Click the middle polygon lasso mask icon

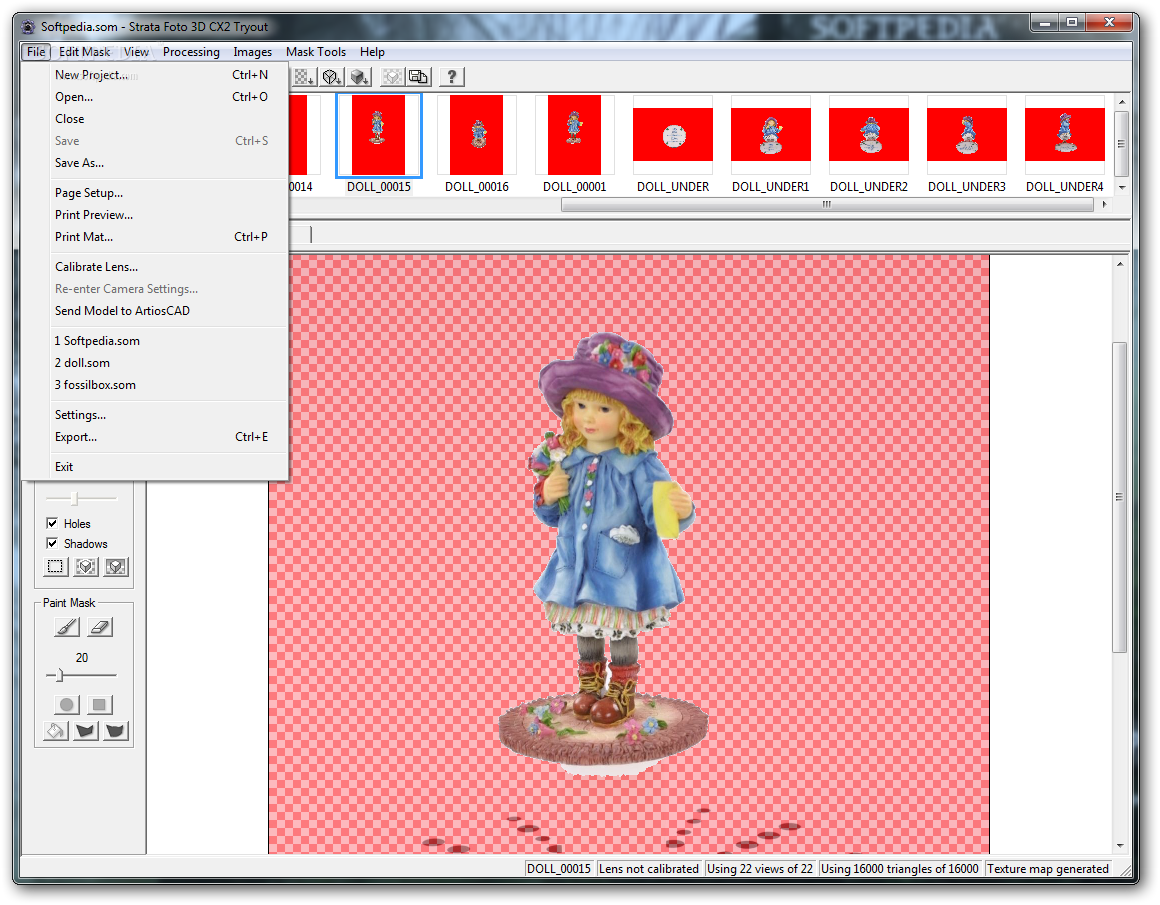[86, 731]
